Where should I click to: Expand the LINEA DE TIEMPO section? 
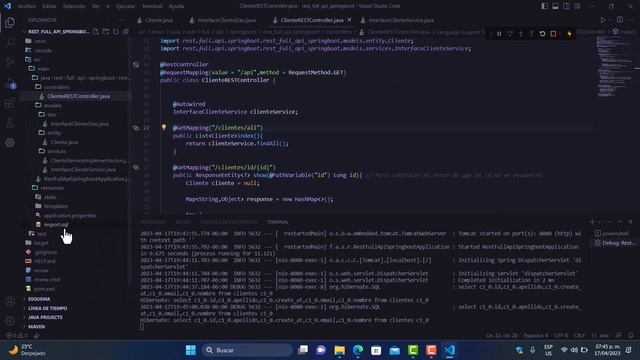click(x=47, y=308)
